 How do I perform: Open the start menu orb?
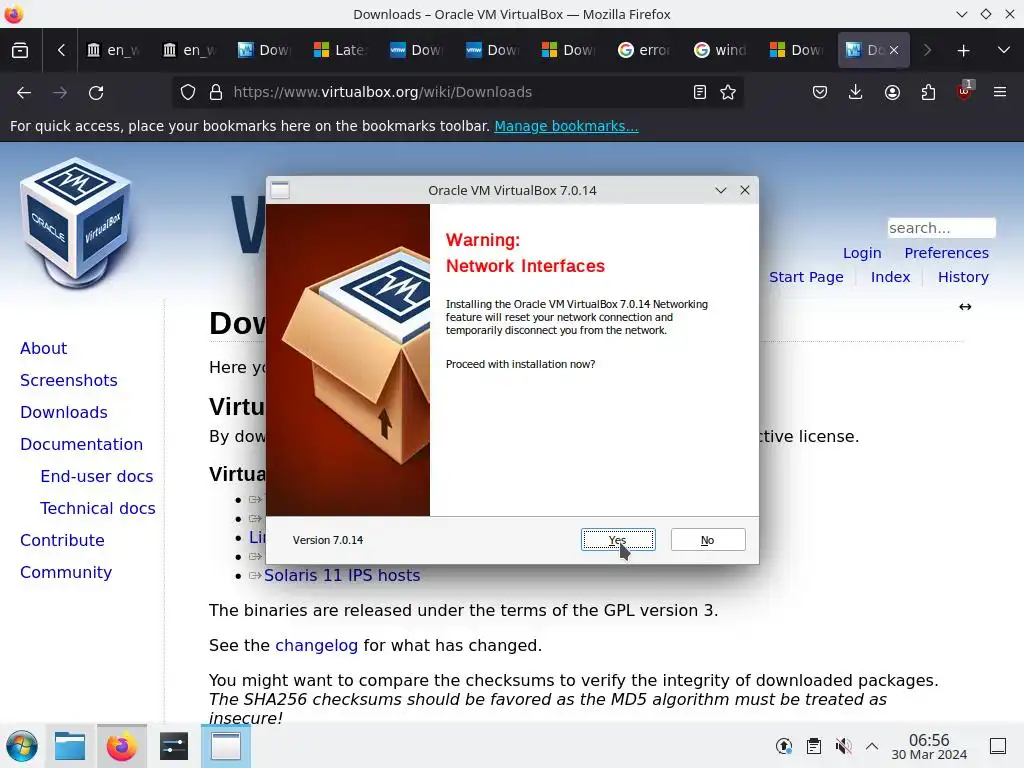tap(22, 746)
